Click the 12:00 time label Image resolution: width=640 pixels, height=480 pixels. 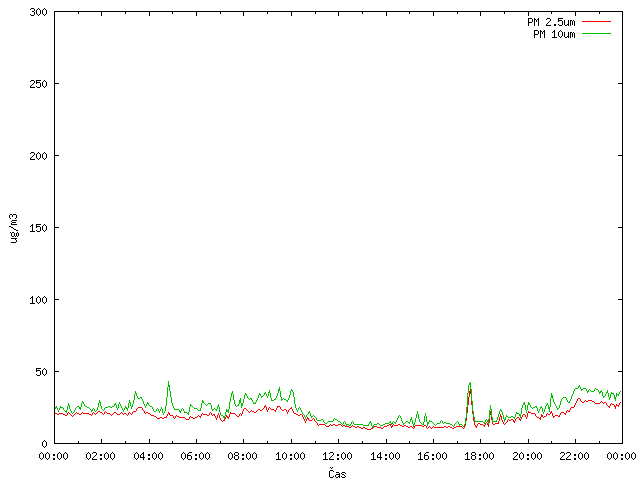coord(338,456)
